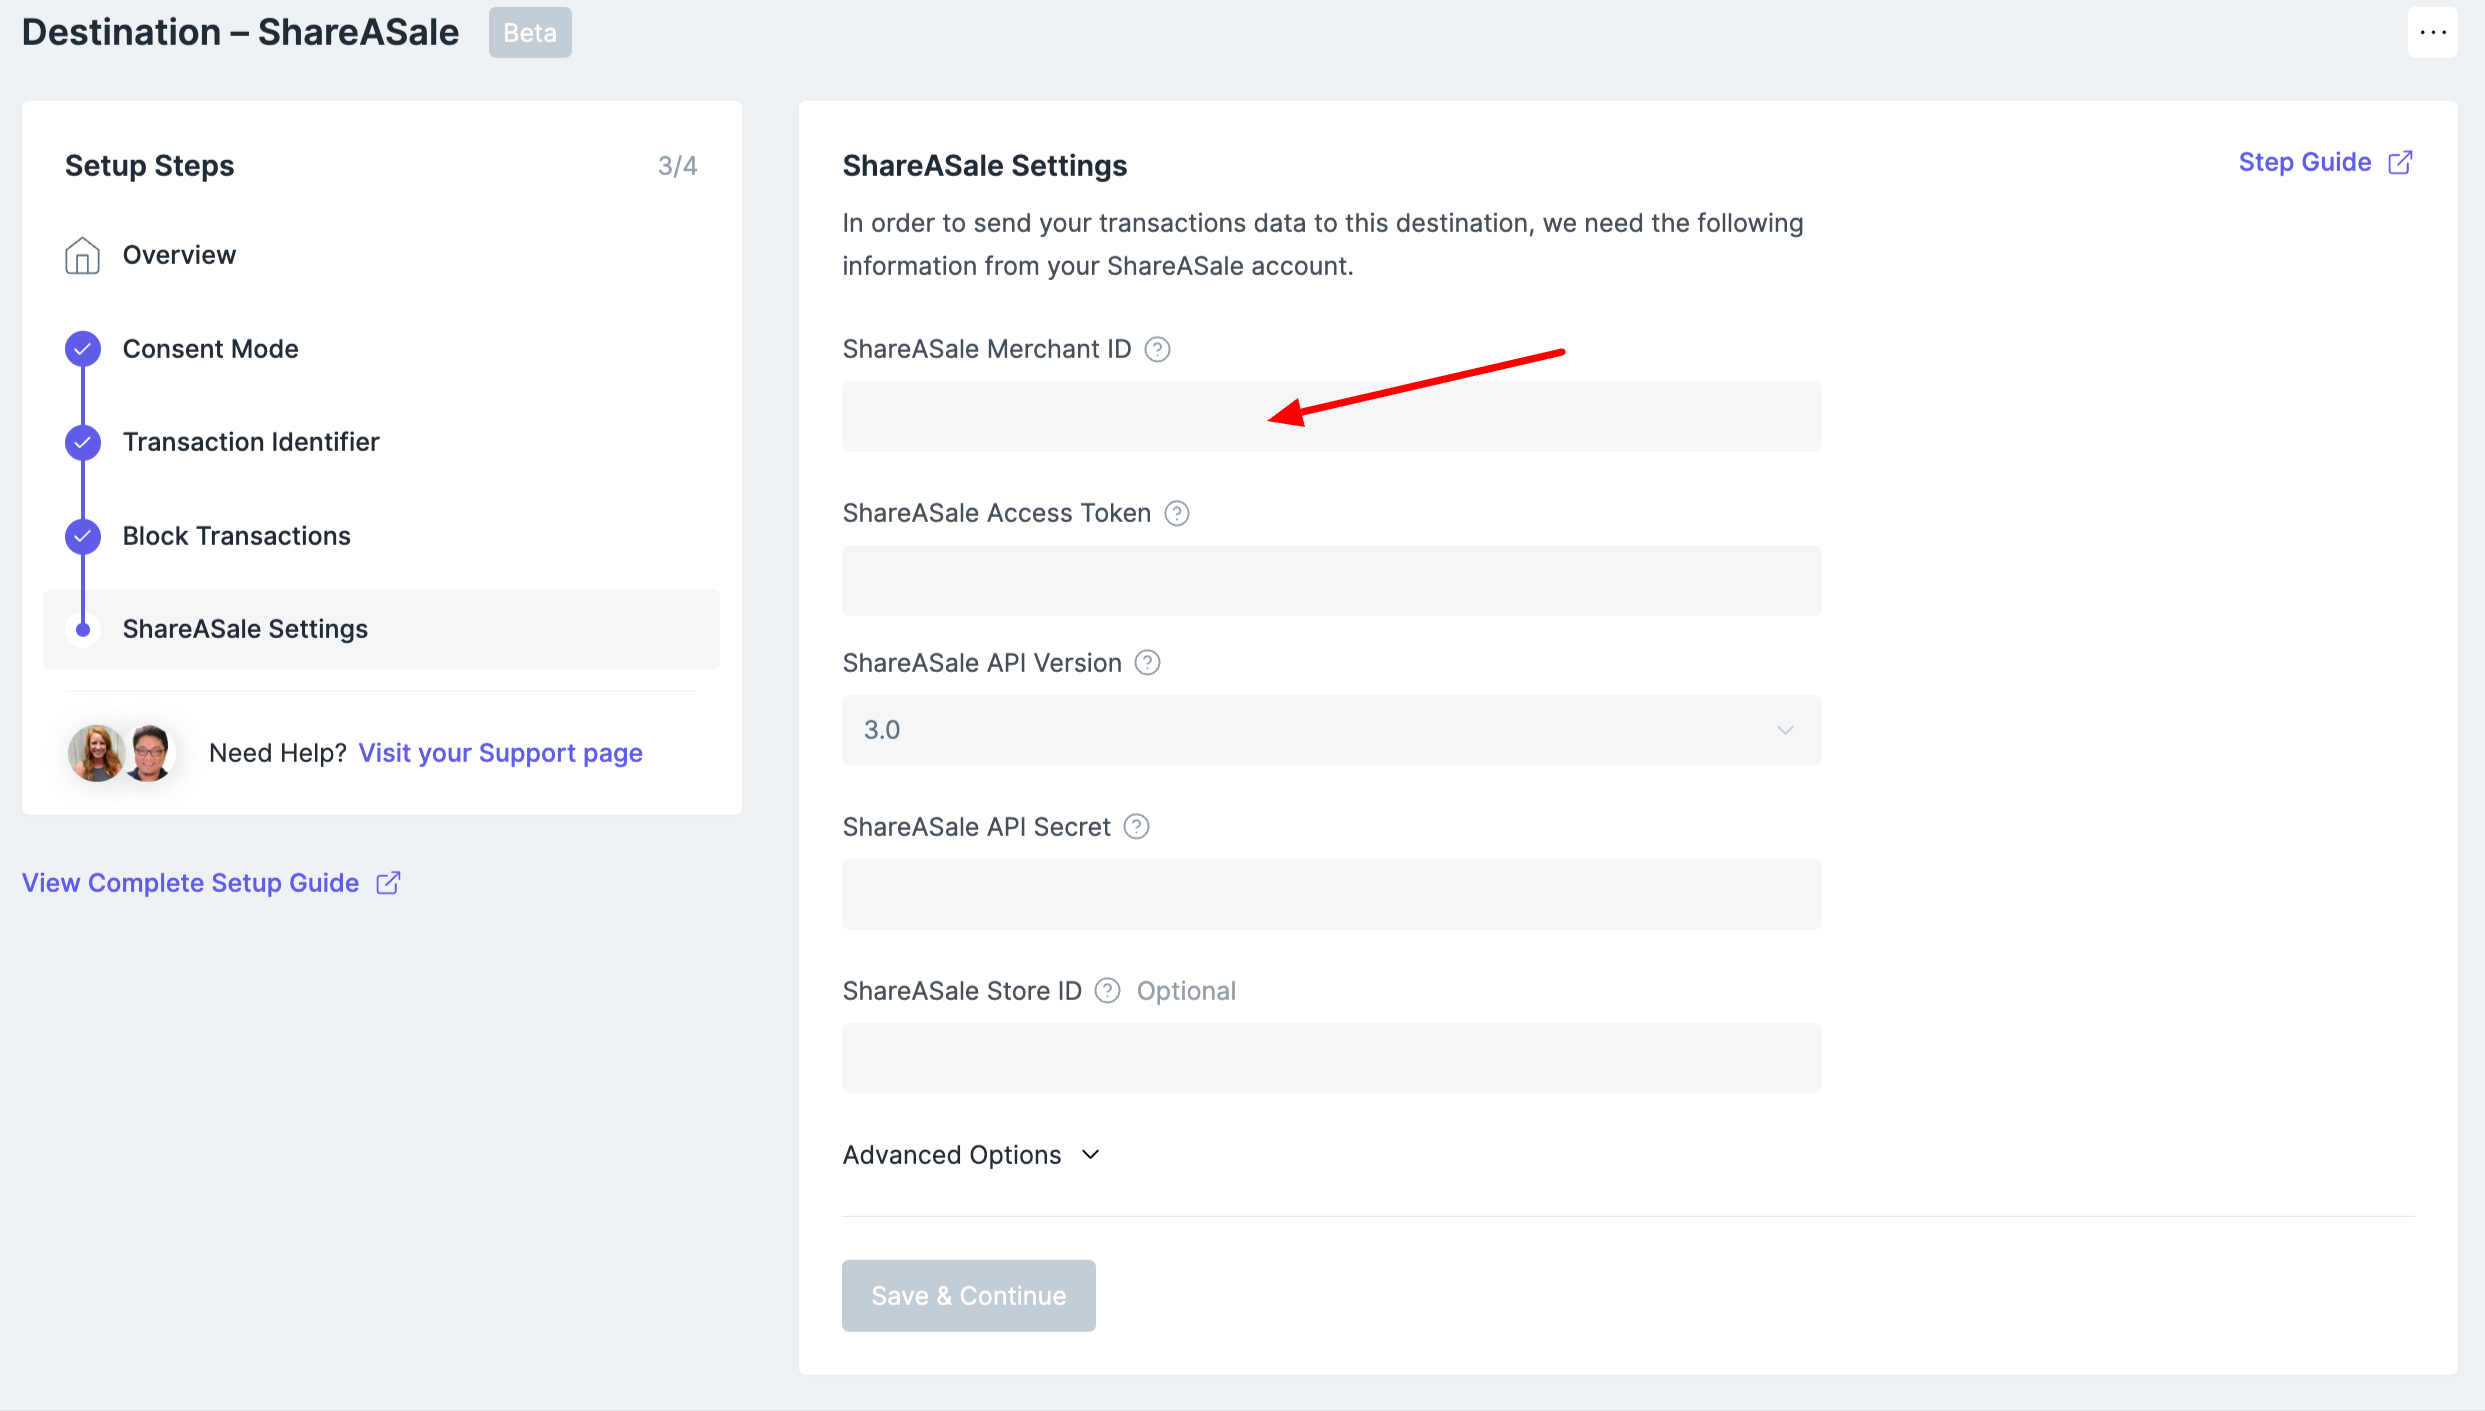This screenshot has height=1411, width=2485.
Task: Open the ShareASale API Version dropdown
Action: tap(1331, 730)
